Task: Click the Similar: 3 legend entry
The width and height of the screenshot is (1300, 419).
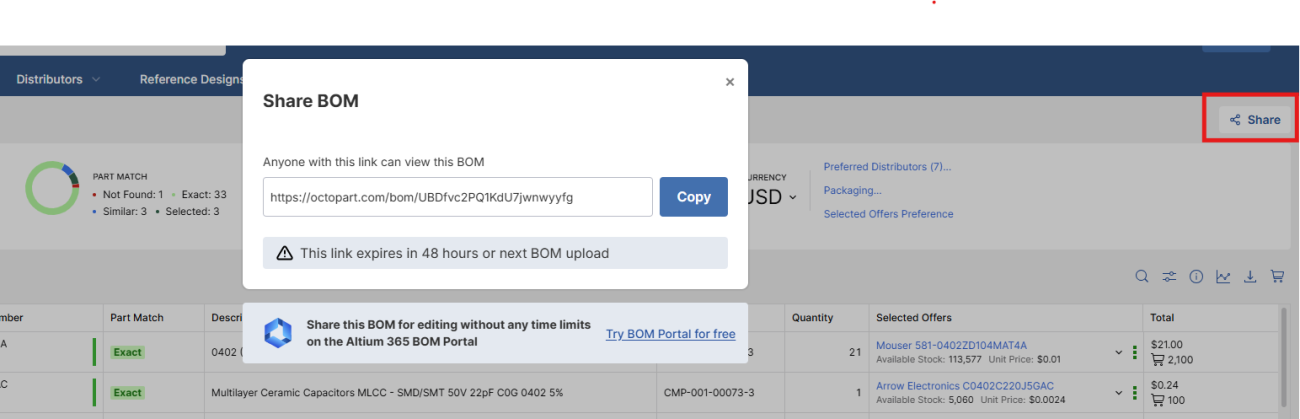Action: pyautogui.click(x=120, y=211)
